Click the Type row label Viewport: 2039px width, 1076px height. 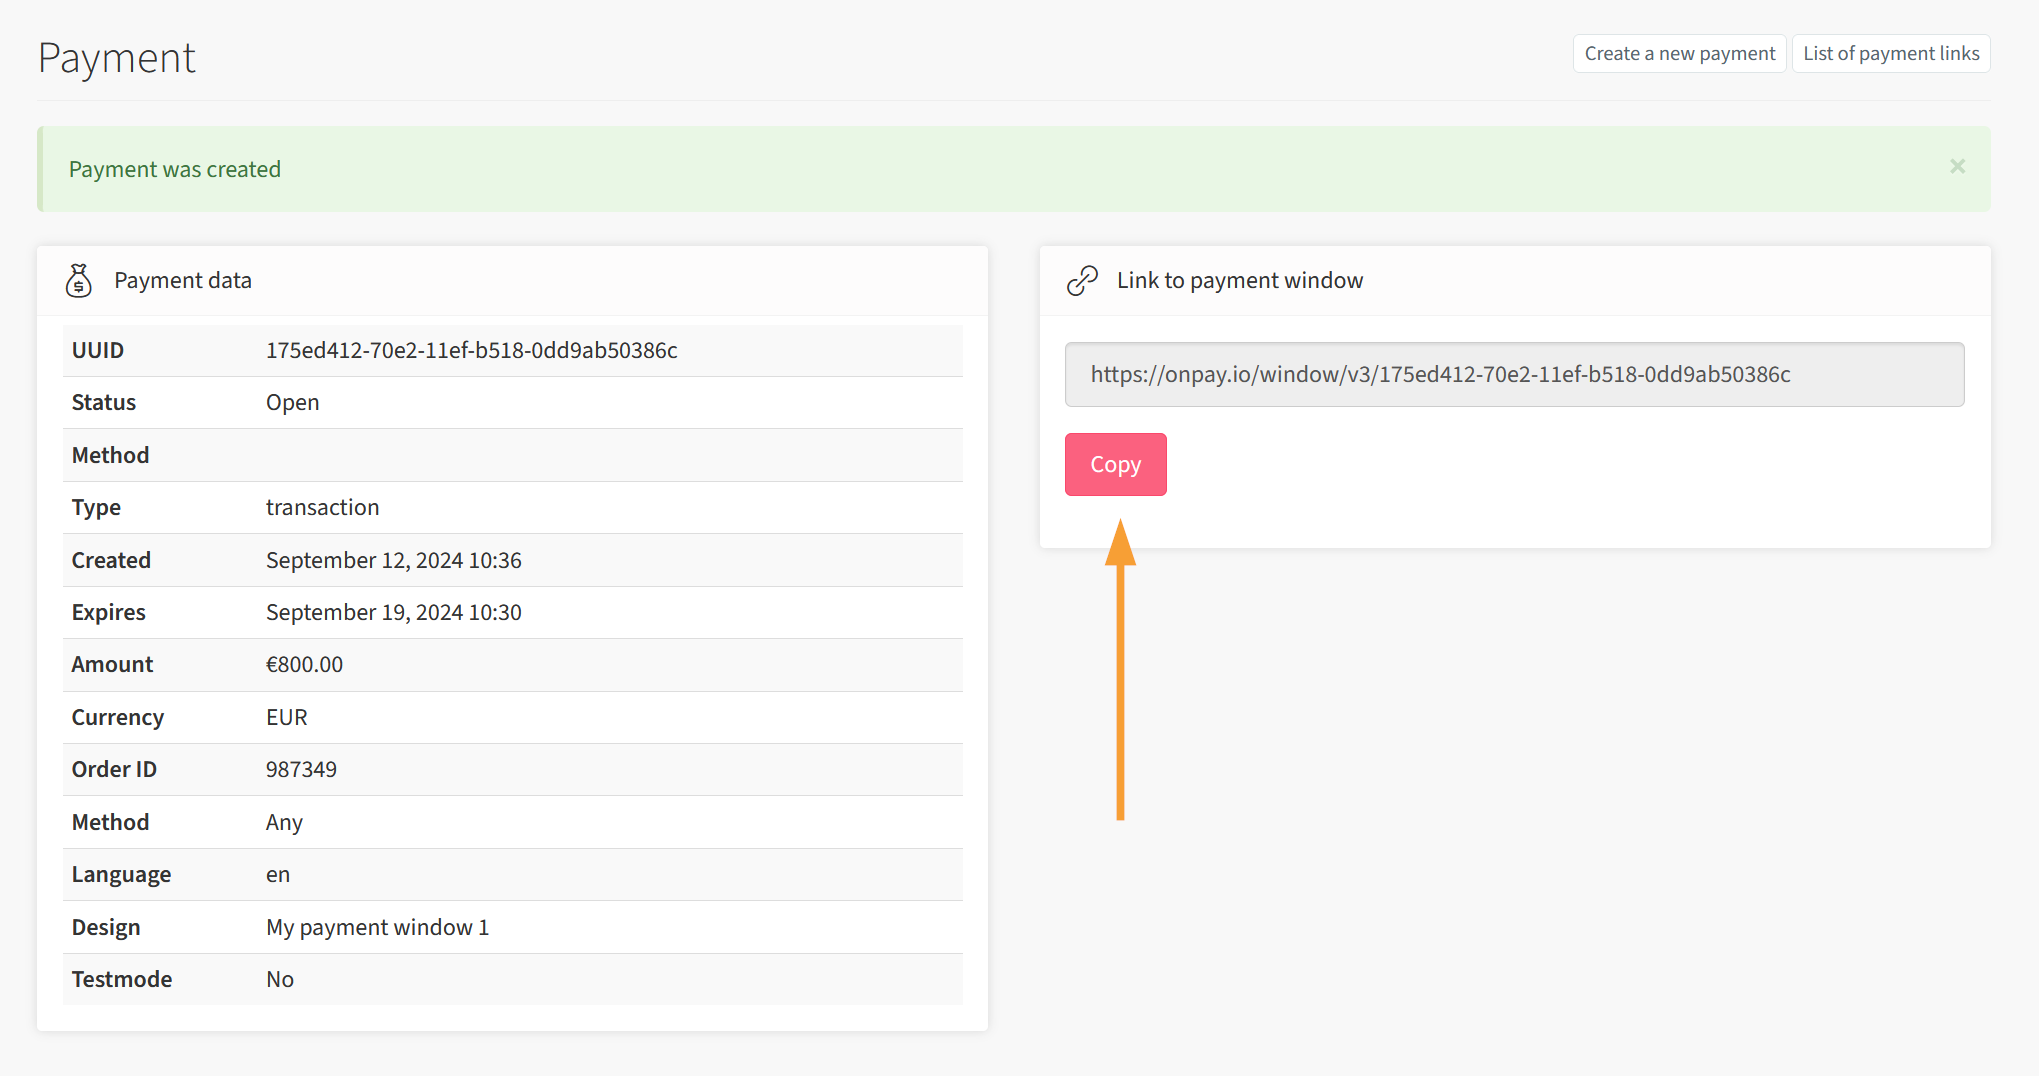coord(96,507)
